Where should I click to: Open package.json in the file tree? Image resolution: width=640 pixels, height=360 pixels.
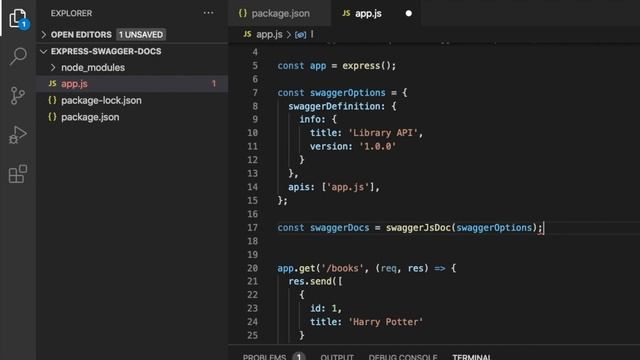[90, 117]
